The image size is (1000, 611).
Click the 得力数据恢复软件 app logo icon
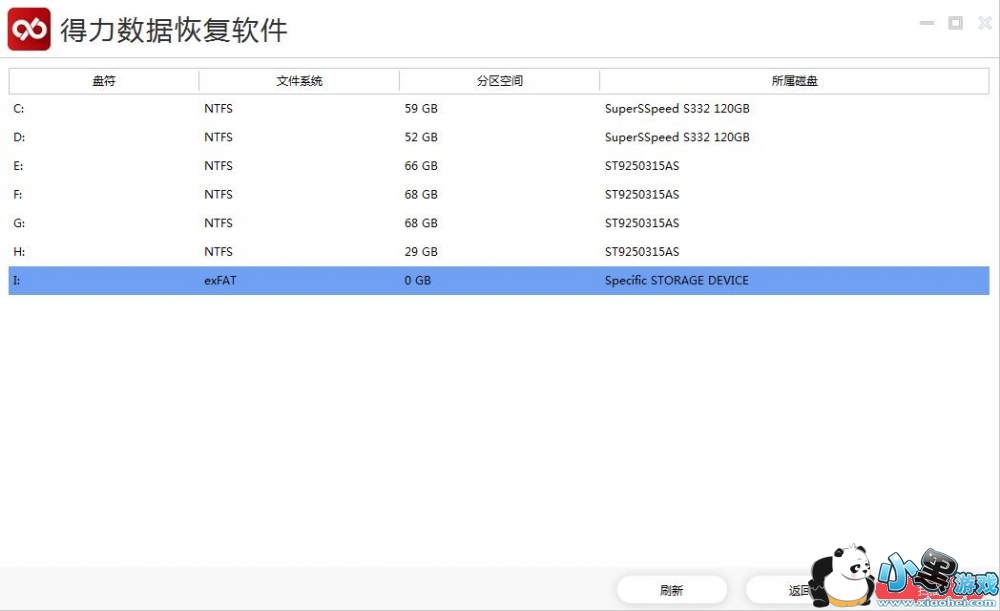click(29, 29)
